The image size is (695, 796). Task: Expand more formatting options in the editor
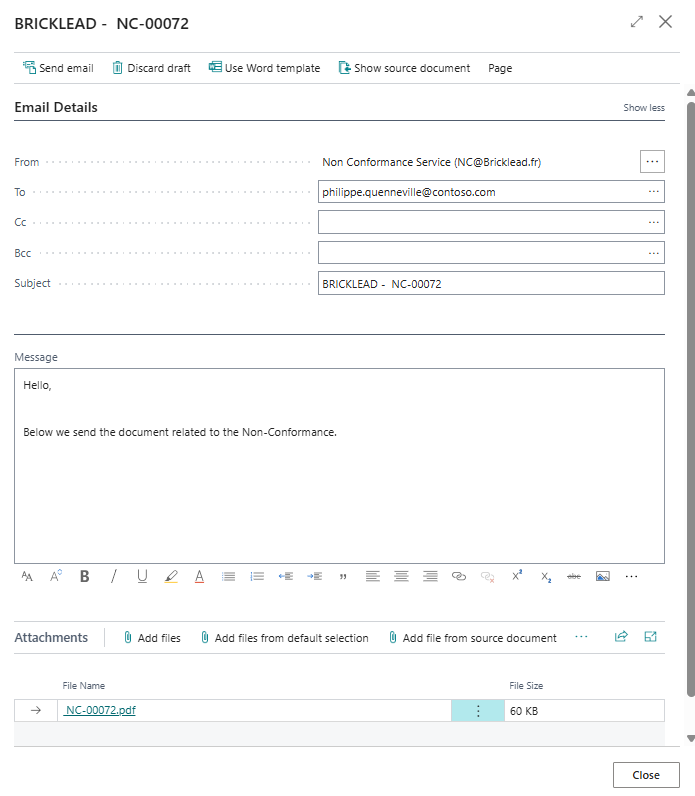(x=631, y=576)
